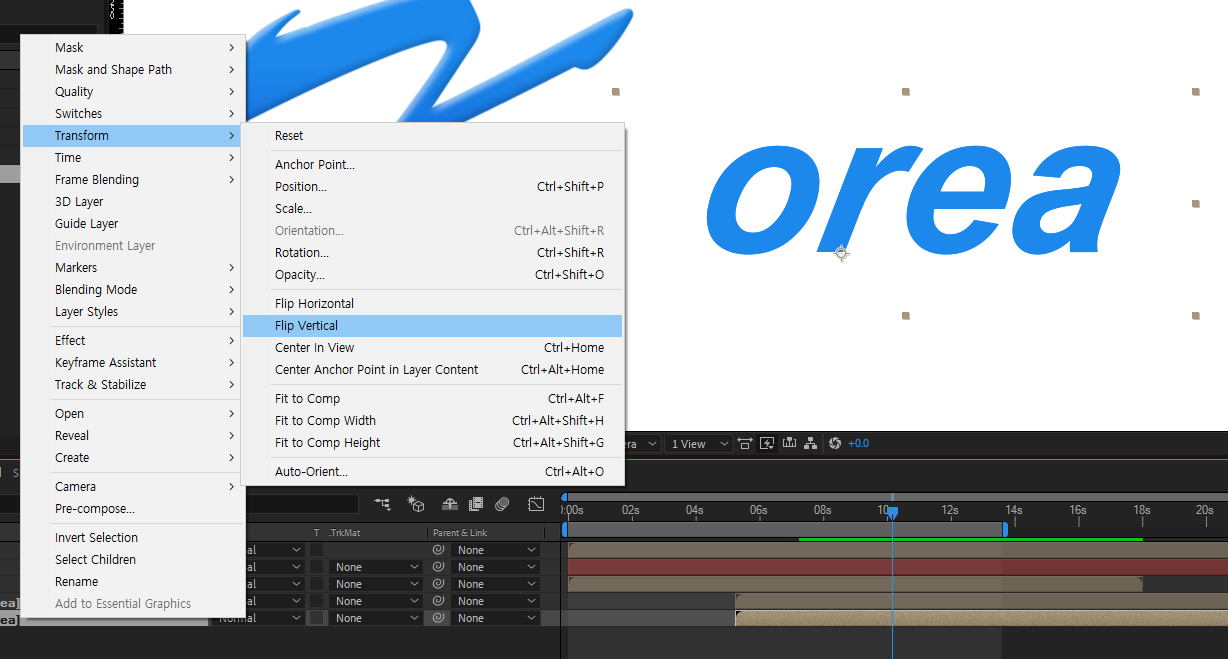Open the Fast Previews icon

coord(767,444)
